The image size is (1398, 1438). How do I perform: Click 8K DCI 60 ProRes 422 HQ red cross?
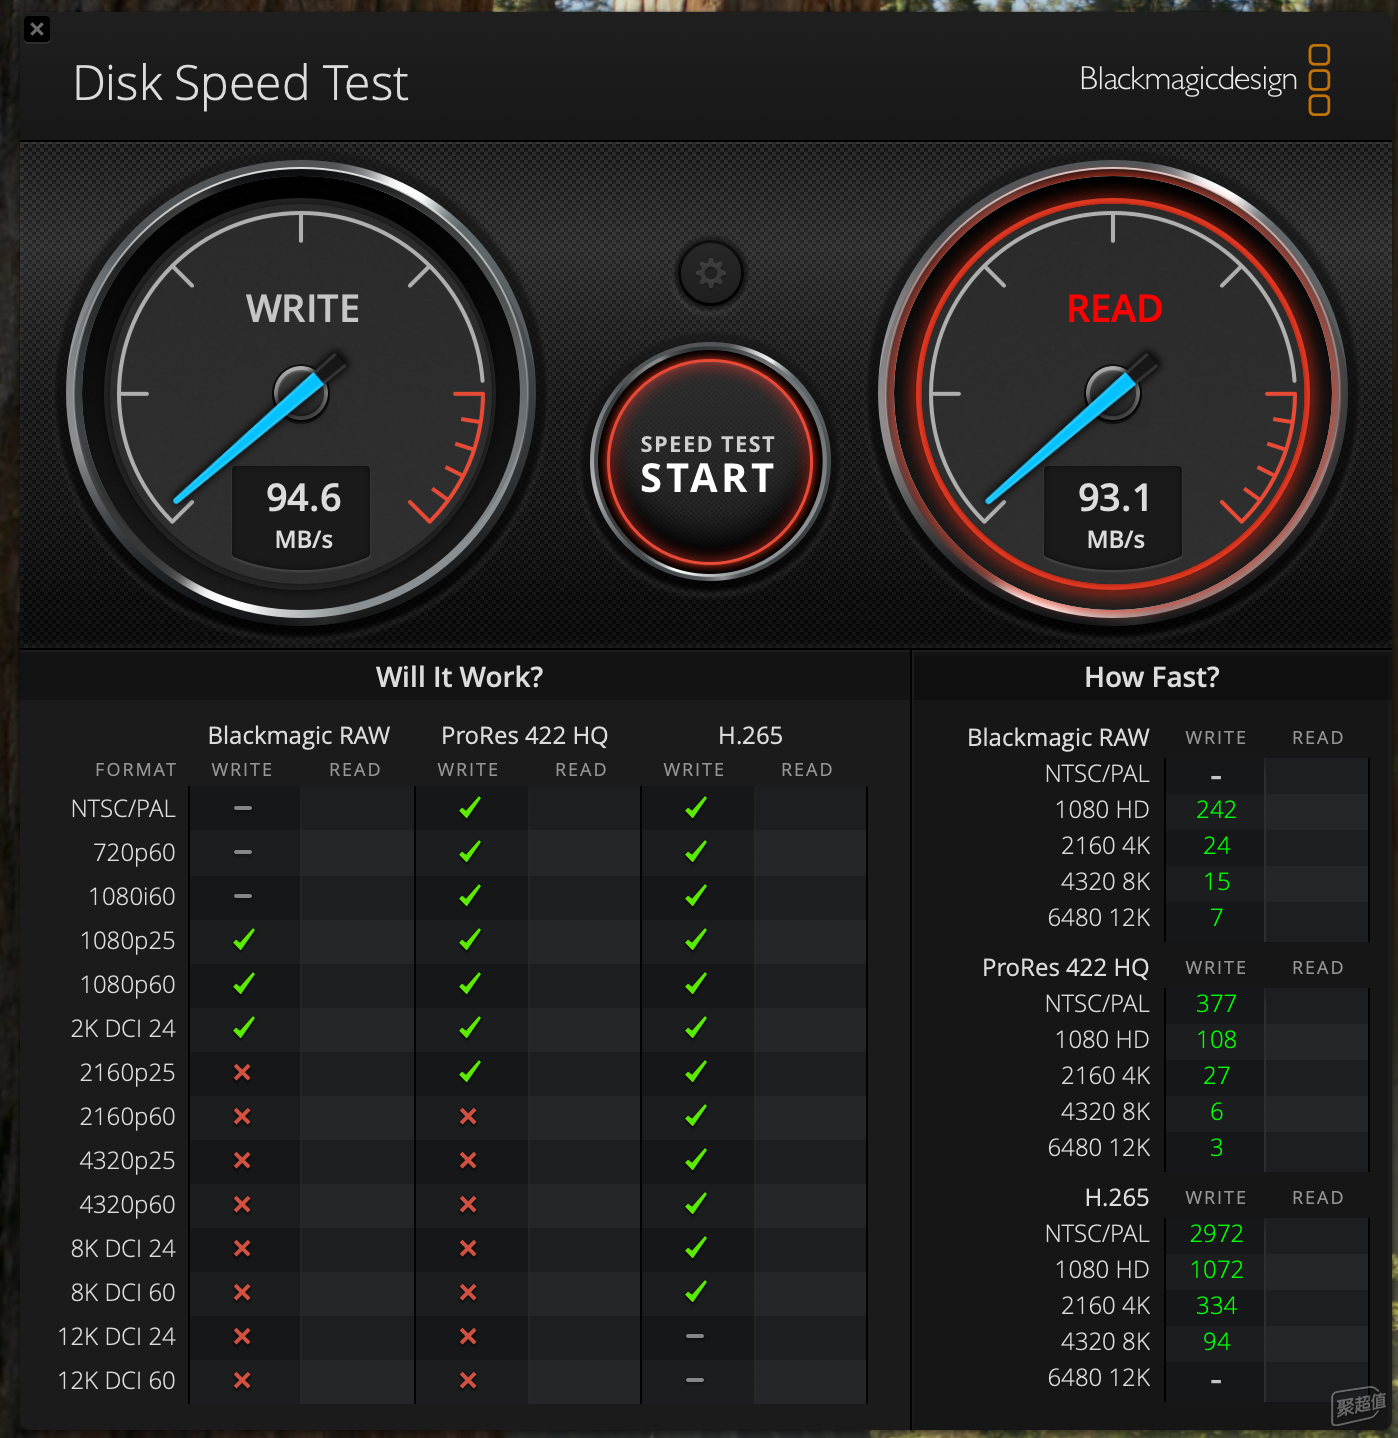(468, 1292)
